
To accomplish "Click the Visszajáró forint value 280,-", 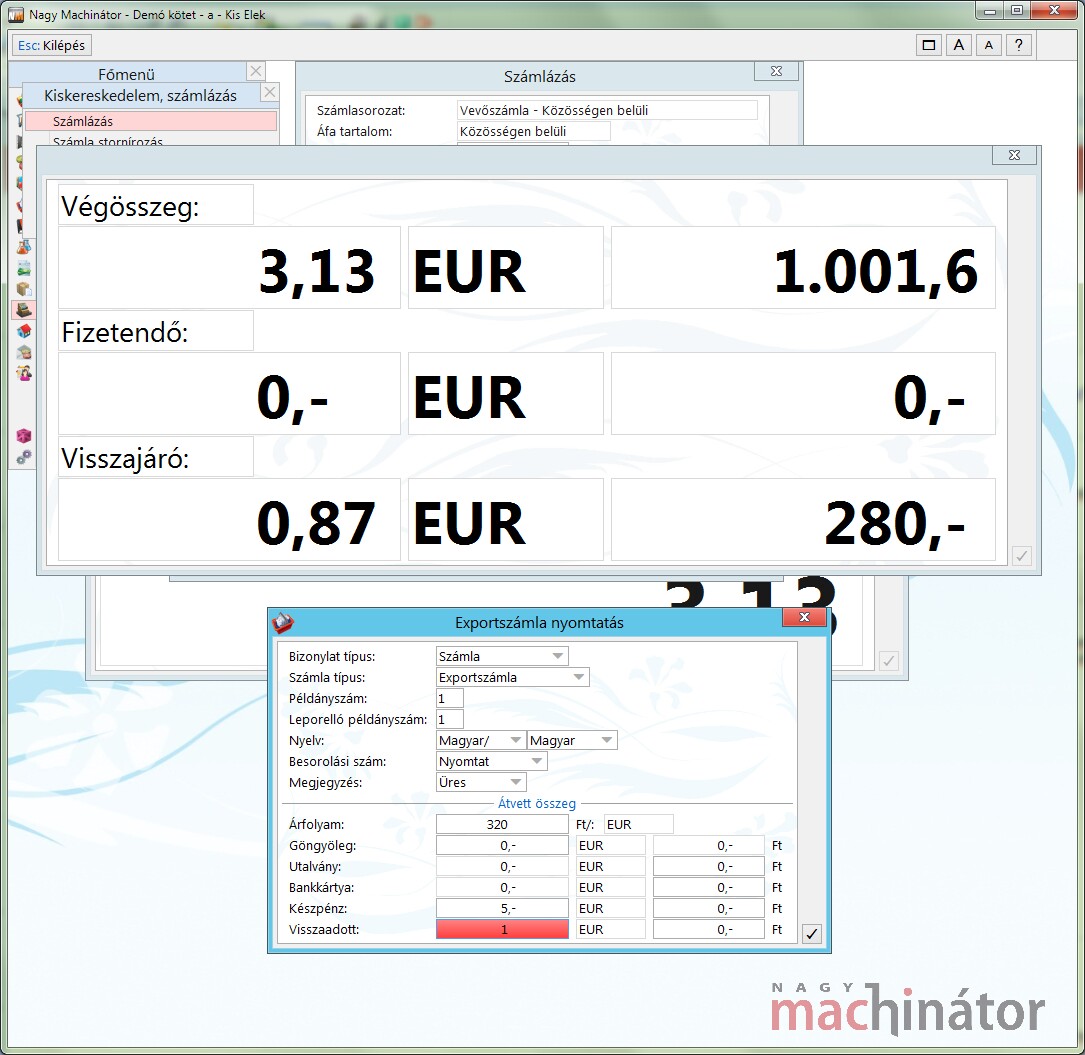I will (803, 520).
